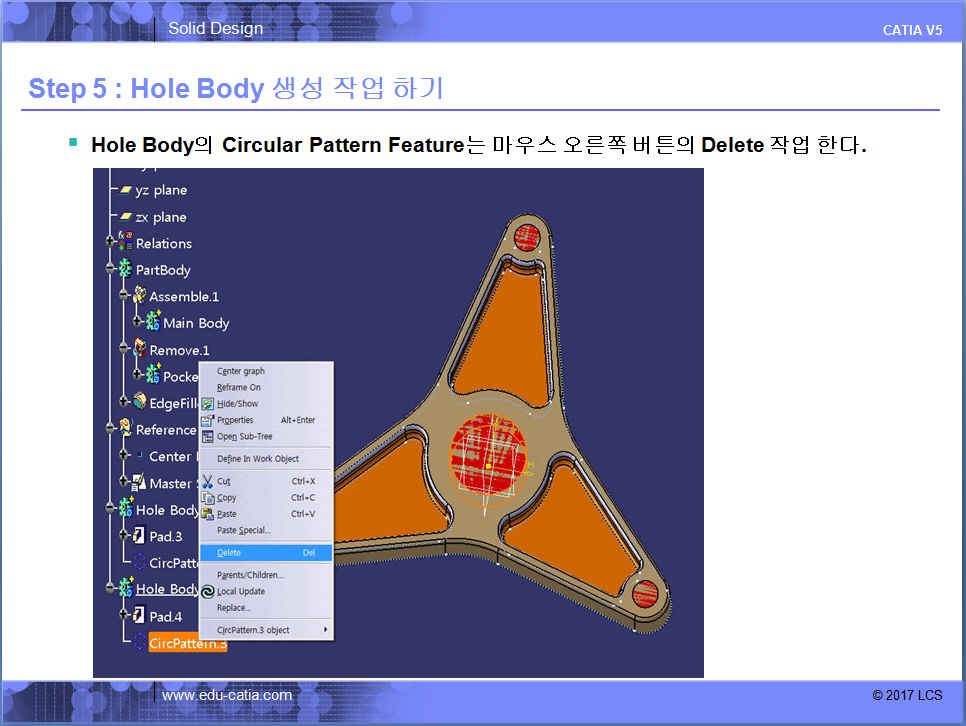Open the CircPattern.3 object submenu arrow
The image size is (966, 726).
pyautogui.click(x=324, y=630)
